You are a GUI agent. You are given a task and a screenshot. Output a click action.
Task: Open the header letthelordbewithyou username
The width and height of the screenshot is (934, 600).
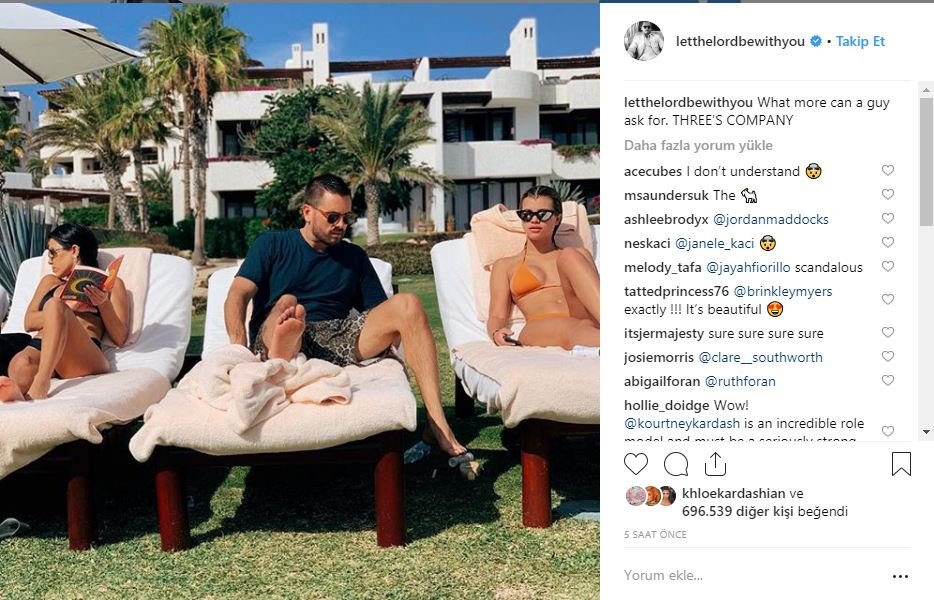tap(740, 41)
